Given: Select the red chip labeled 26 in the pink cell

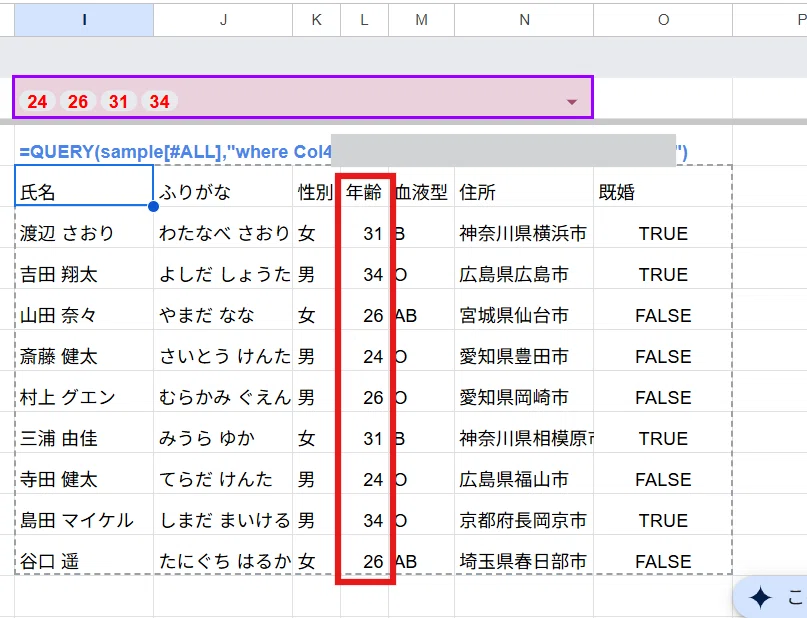Looking at the screenshot, I should [x=78, y=101].
